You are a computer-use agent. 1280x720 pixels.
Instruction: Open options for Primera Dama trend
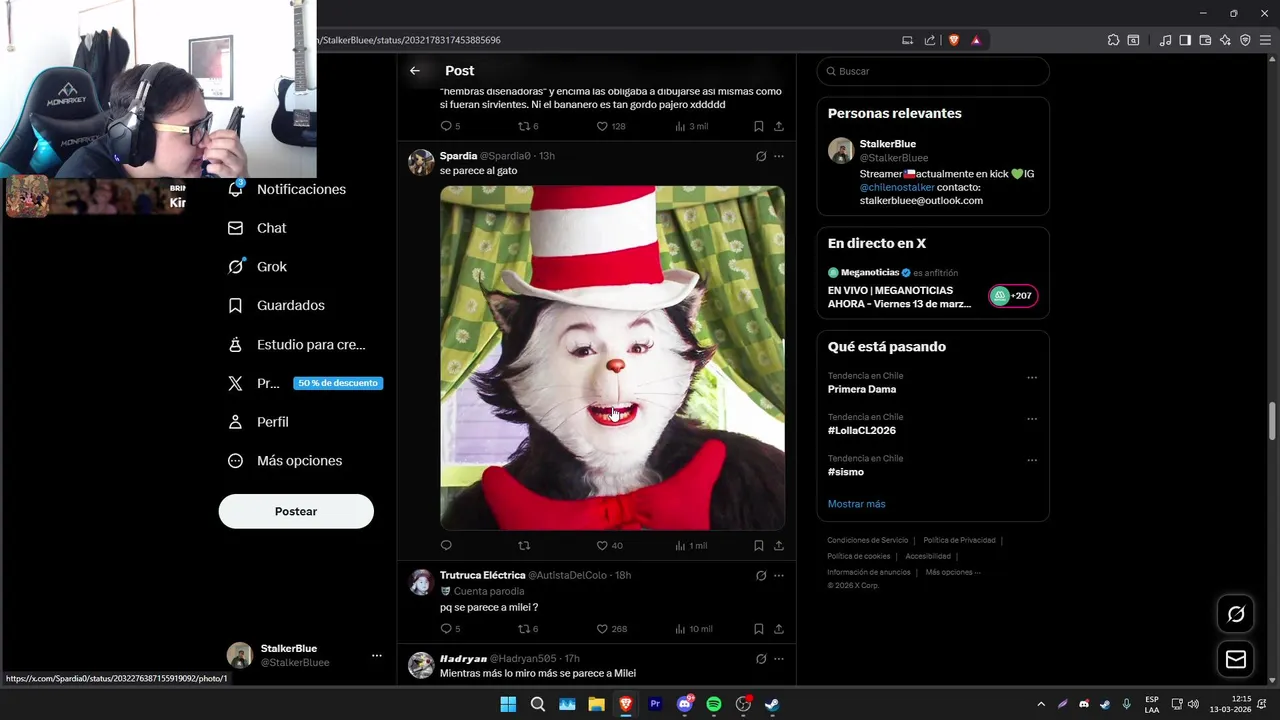tap(1032, 378)
